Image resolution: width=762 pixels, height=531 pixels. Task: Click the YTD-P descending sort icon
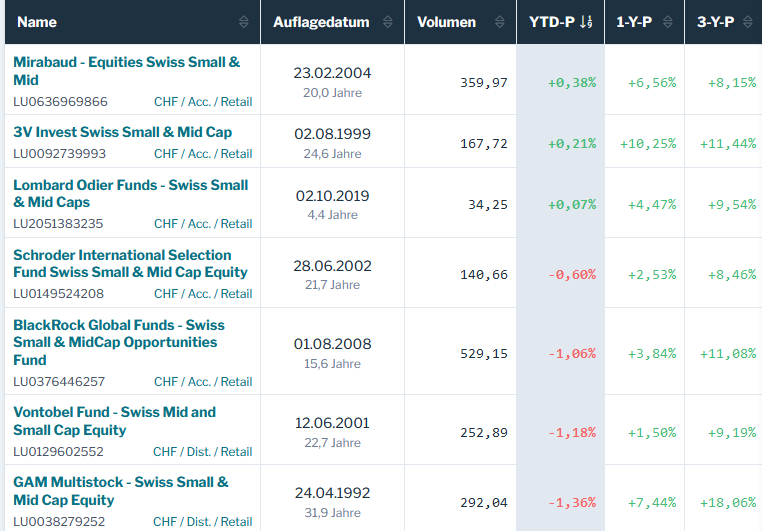(587, 22)
